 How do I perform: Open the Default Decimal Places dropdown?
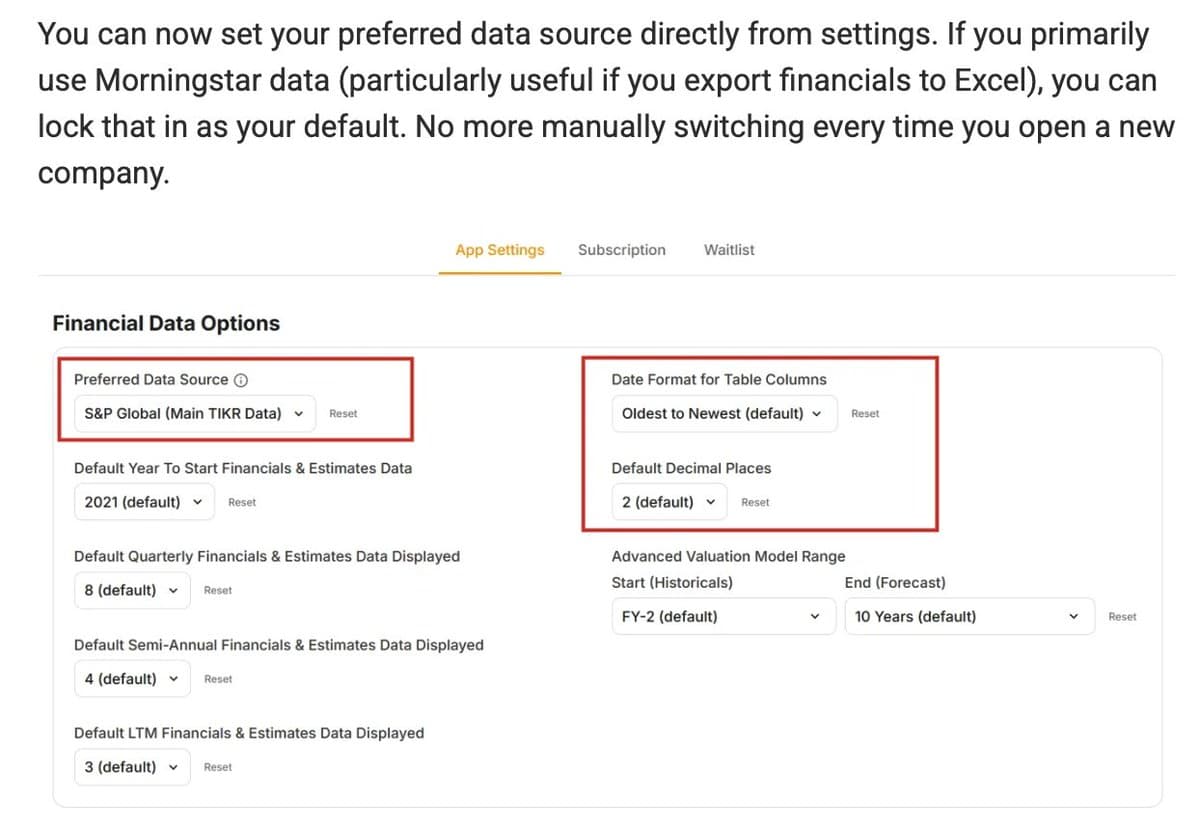point(668,502)
